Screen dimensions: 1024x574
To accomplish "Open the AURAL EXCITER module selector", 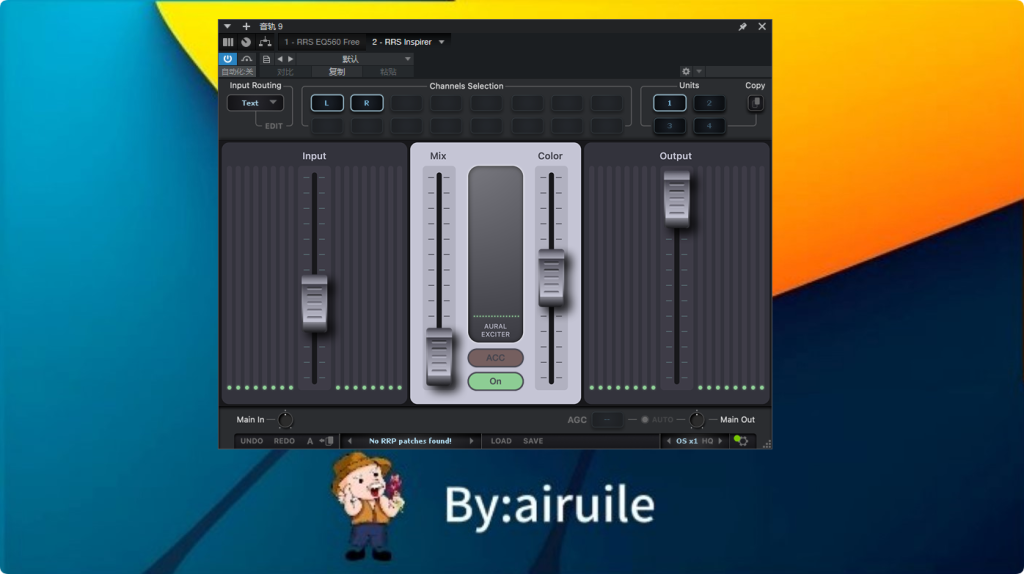I will click(x=496, y=254).
